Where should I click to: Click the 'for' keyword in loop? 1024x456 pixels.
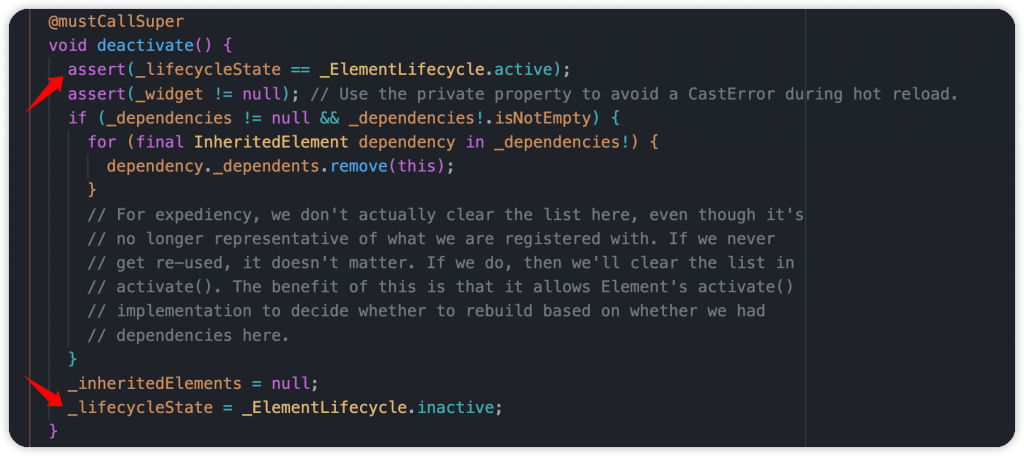[102, 142]
